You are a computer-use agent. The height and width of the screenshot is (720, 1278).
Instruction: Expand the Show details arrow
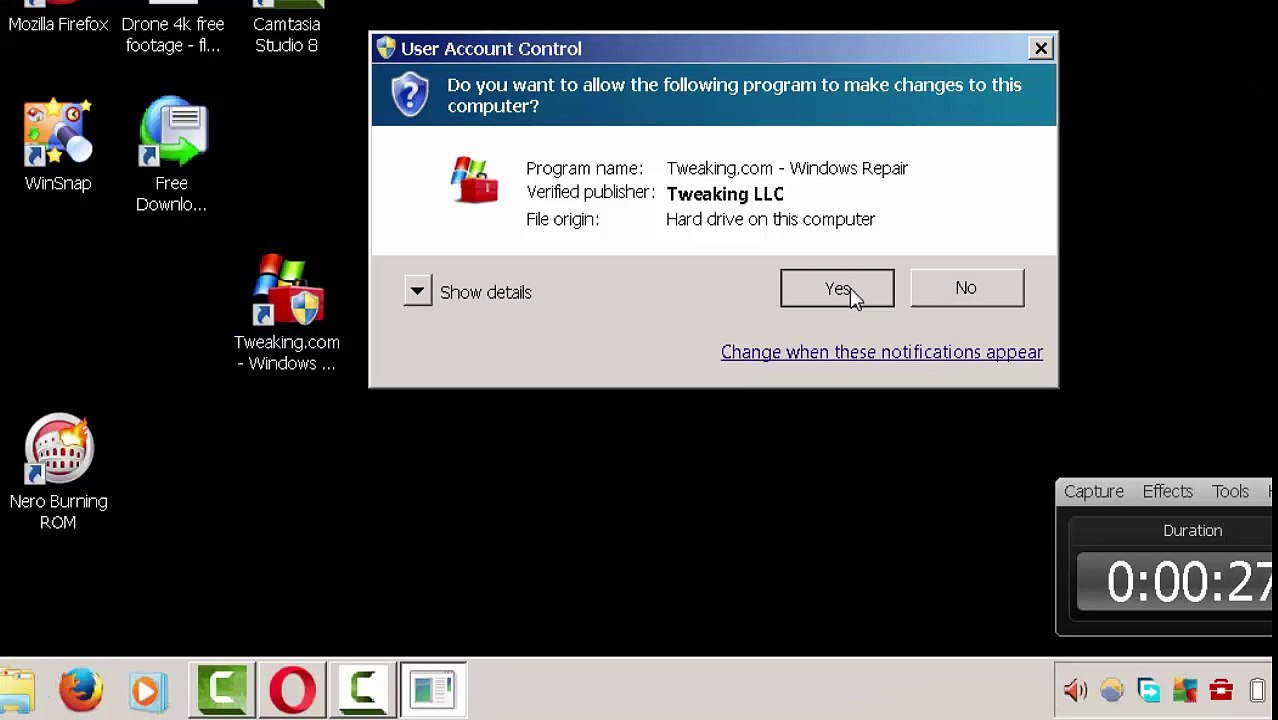click(x=417, y=291)
